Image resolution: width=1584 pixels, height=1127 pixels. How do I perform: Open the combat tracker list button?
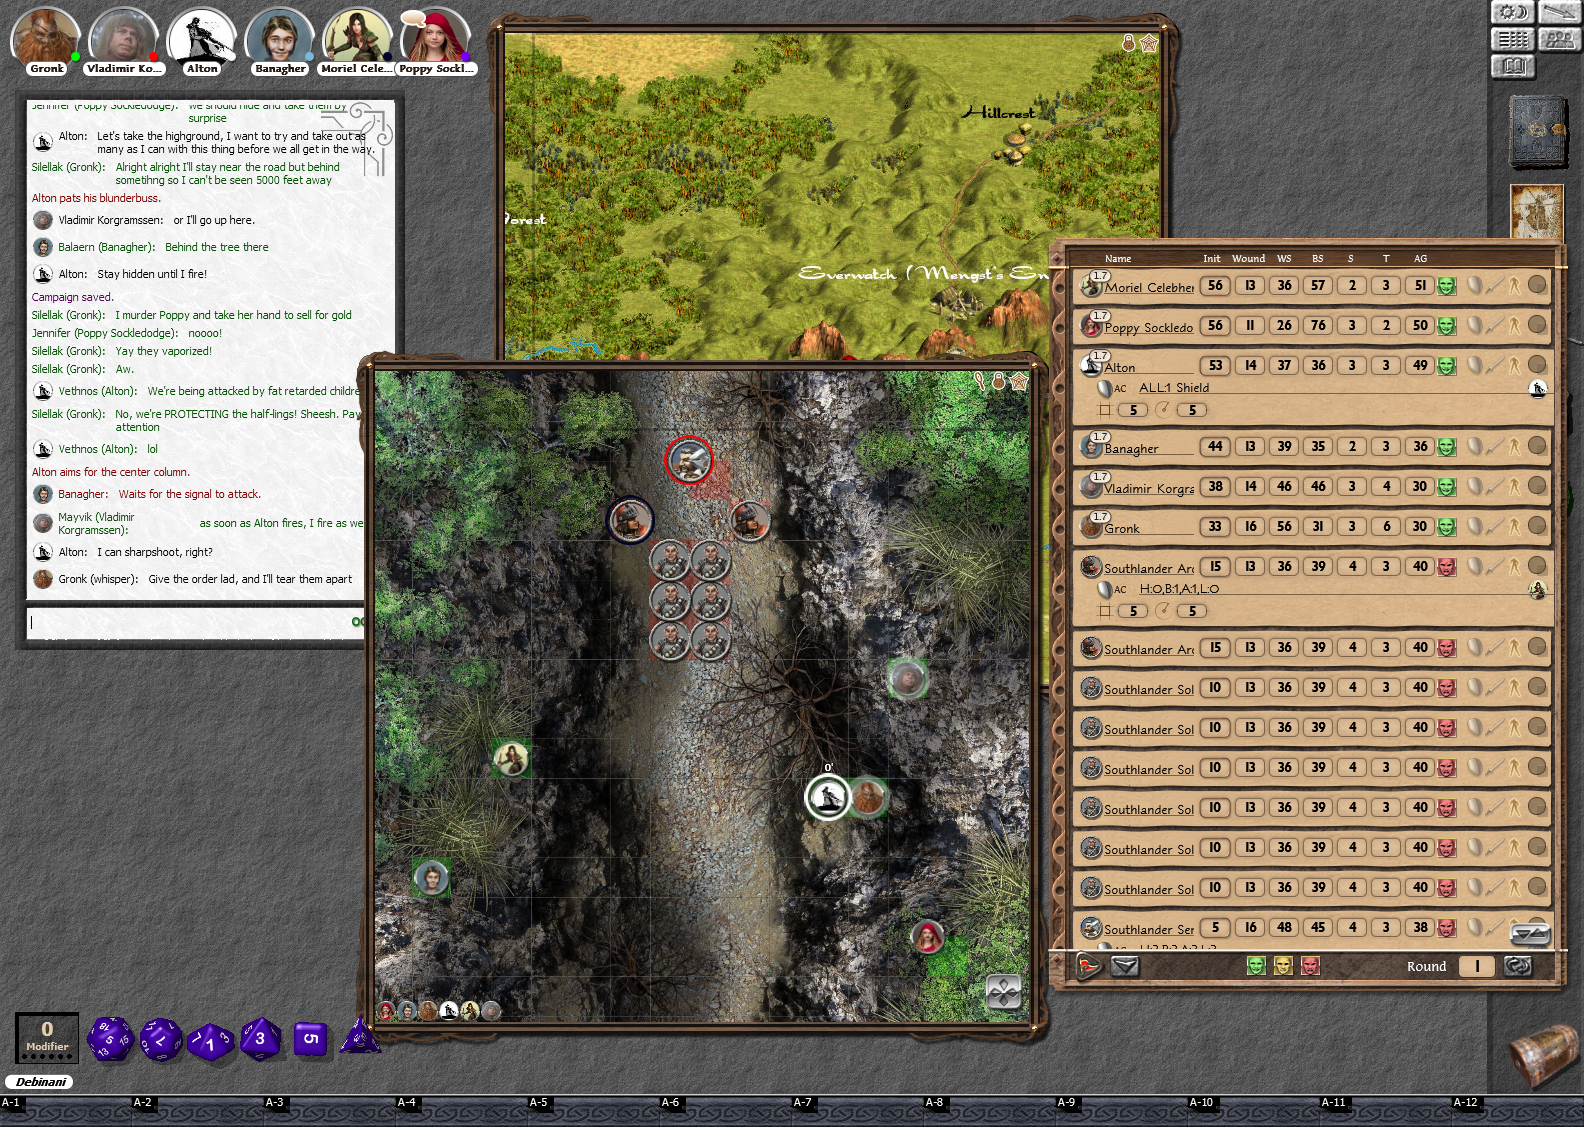pos(1513,39)
